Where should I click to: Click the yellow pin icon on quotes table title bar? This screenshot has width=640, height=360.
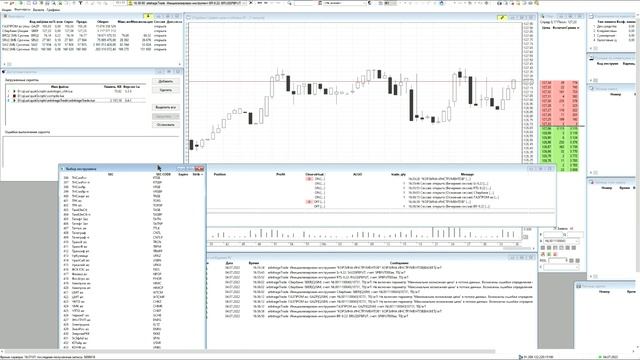coord(148,16)
